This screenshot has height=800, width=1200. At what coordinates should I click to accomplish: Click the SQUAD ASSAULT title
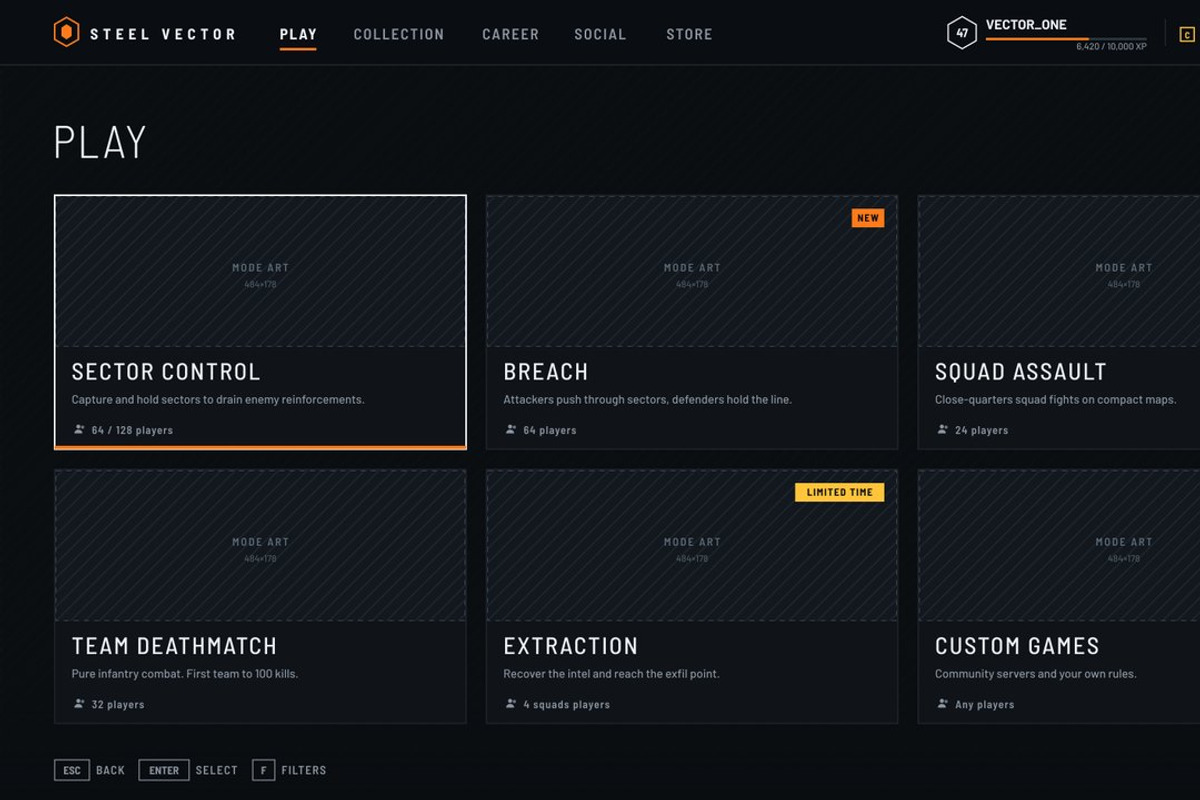pyautogui.click(x=1021, y=372)
